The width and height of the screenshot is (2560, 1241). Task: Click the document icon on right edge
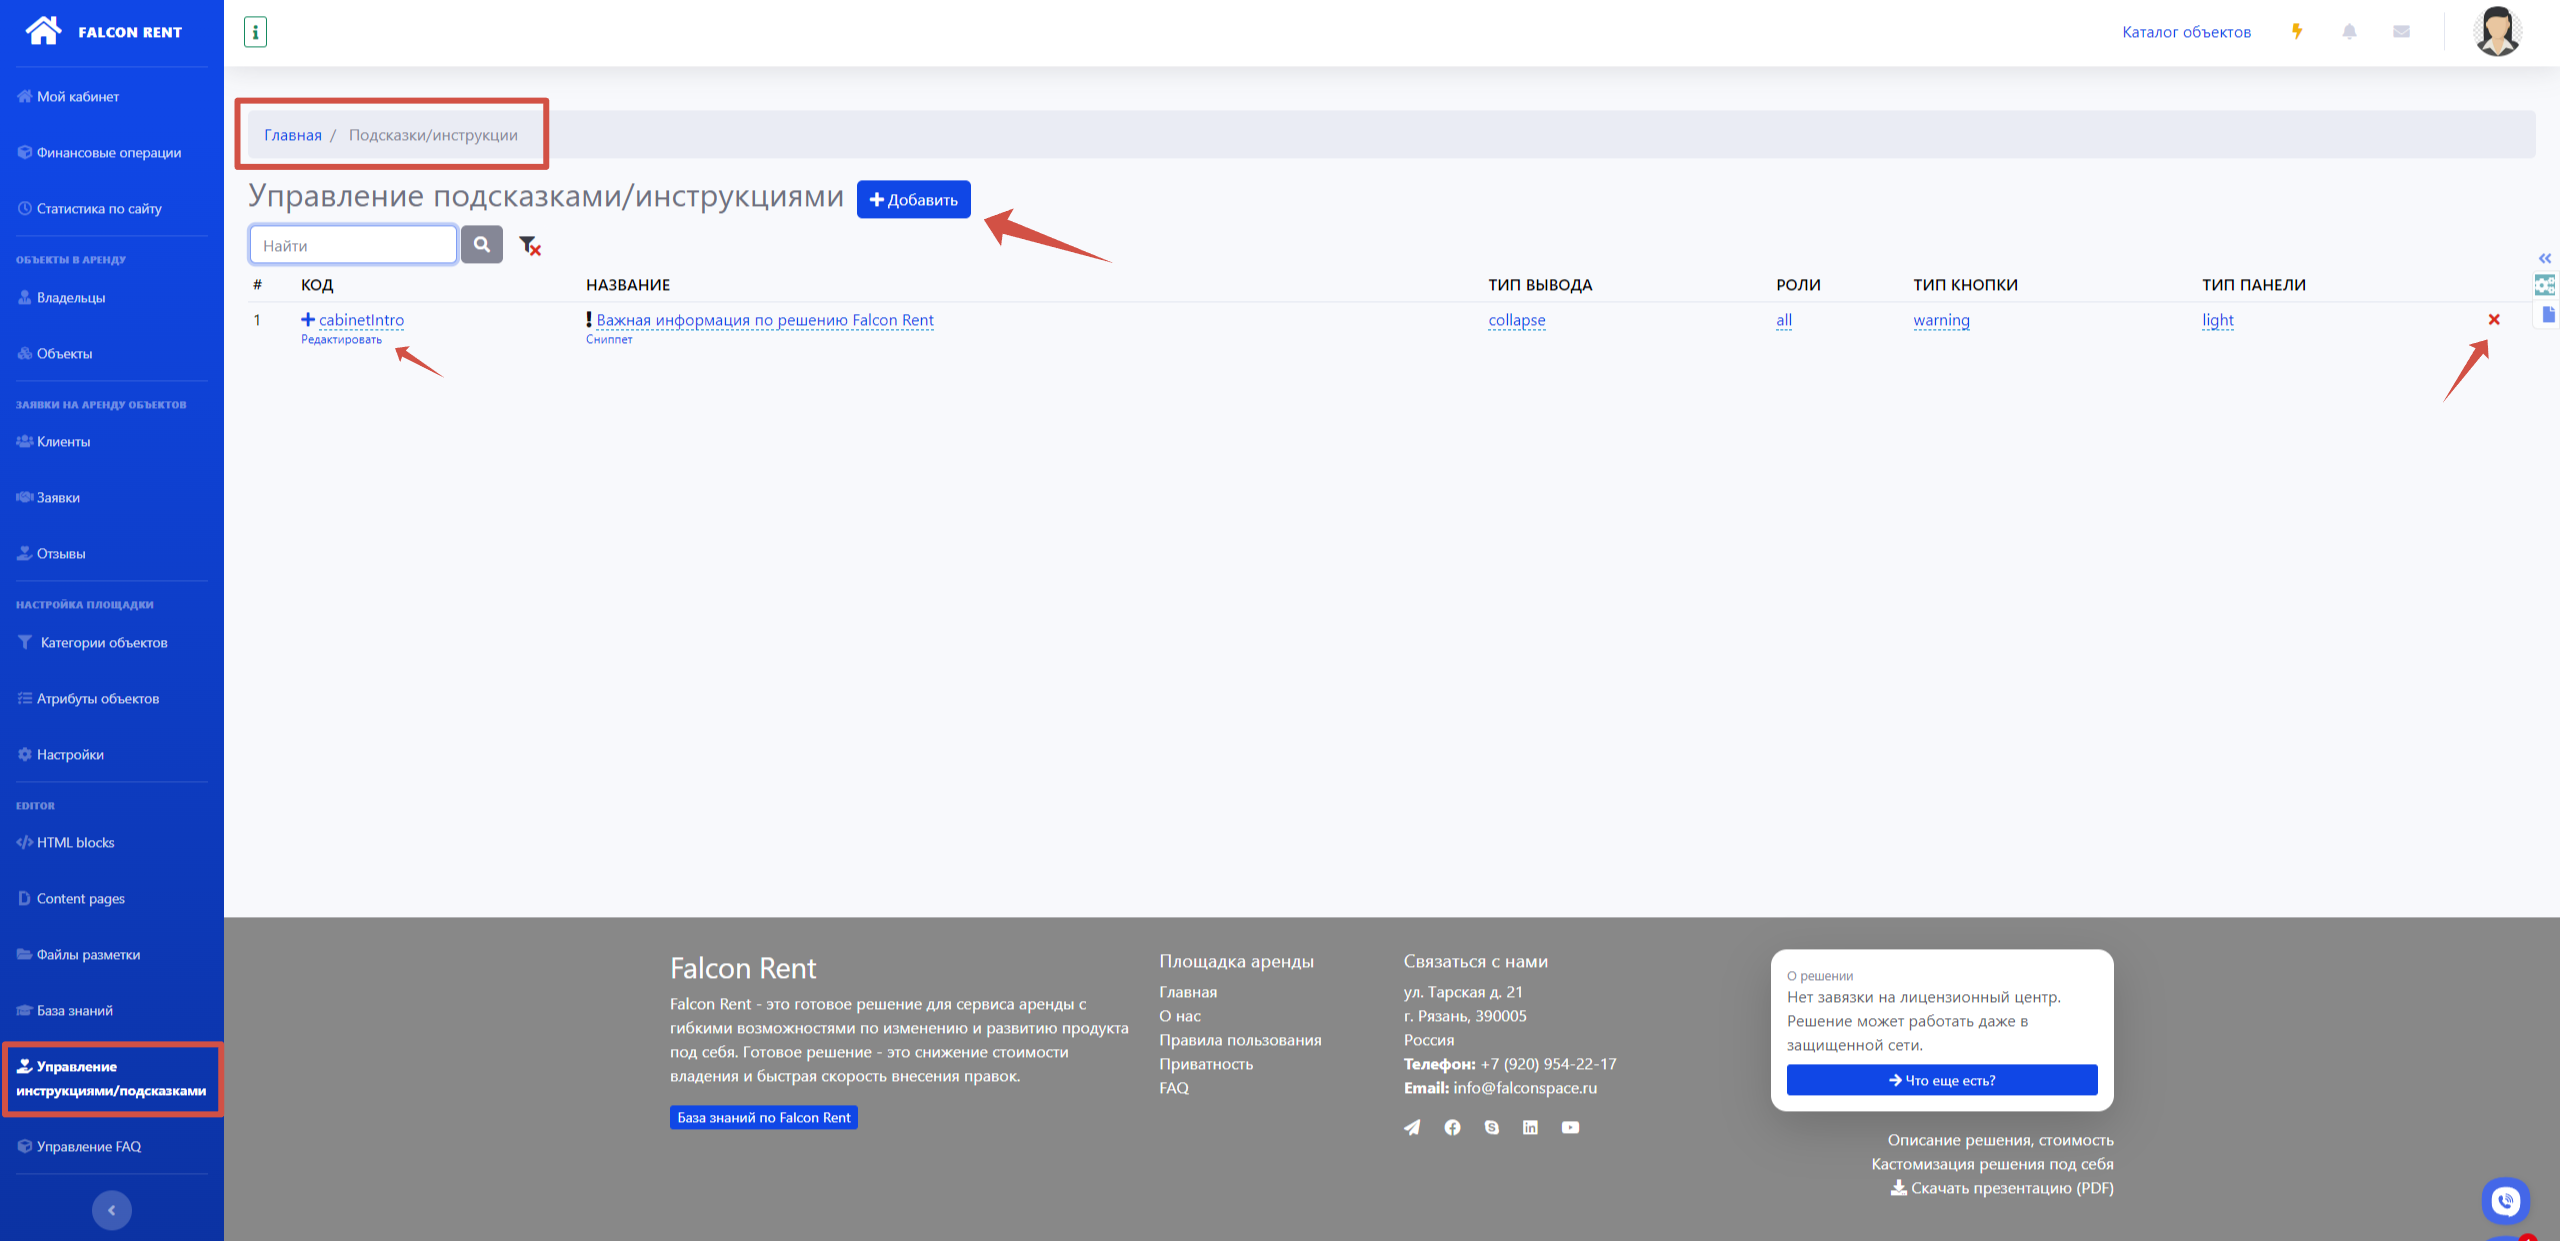tap(2548, 315)
